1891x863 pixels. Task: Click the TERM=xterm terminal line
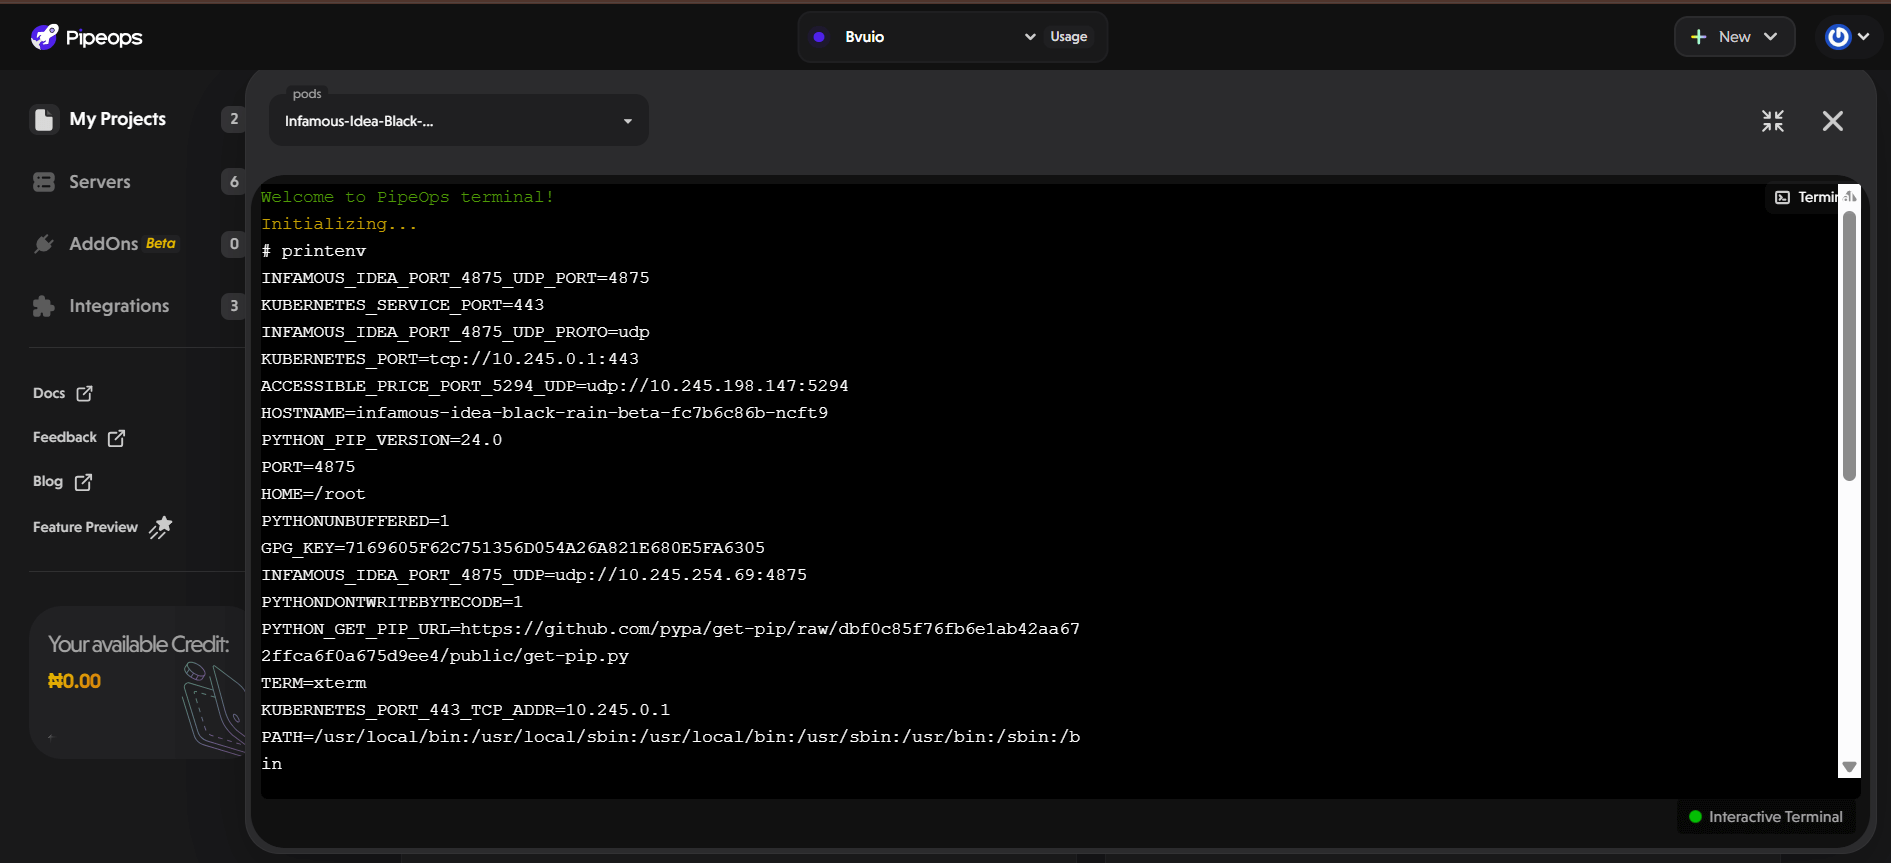314,683
